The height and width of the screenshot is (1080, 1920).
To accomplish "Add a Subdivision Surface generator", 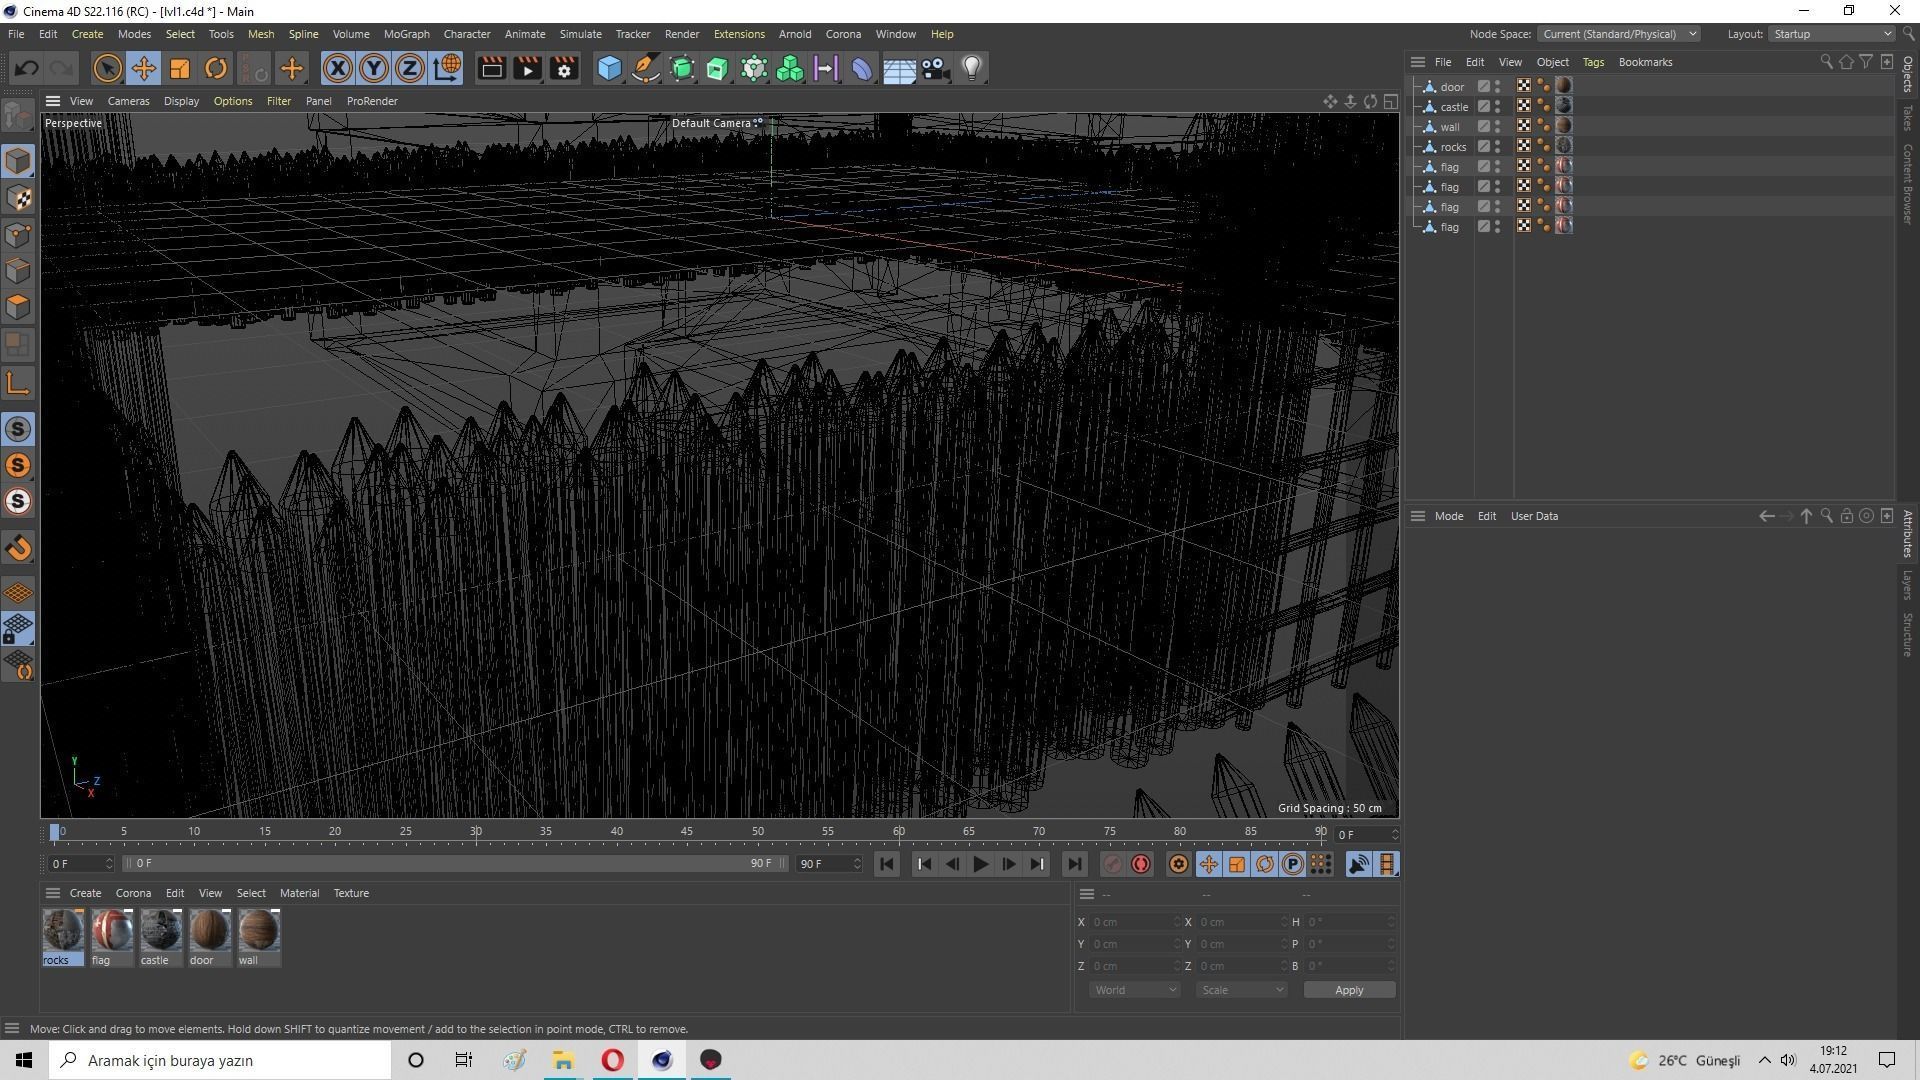I will coord(682,68).
